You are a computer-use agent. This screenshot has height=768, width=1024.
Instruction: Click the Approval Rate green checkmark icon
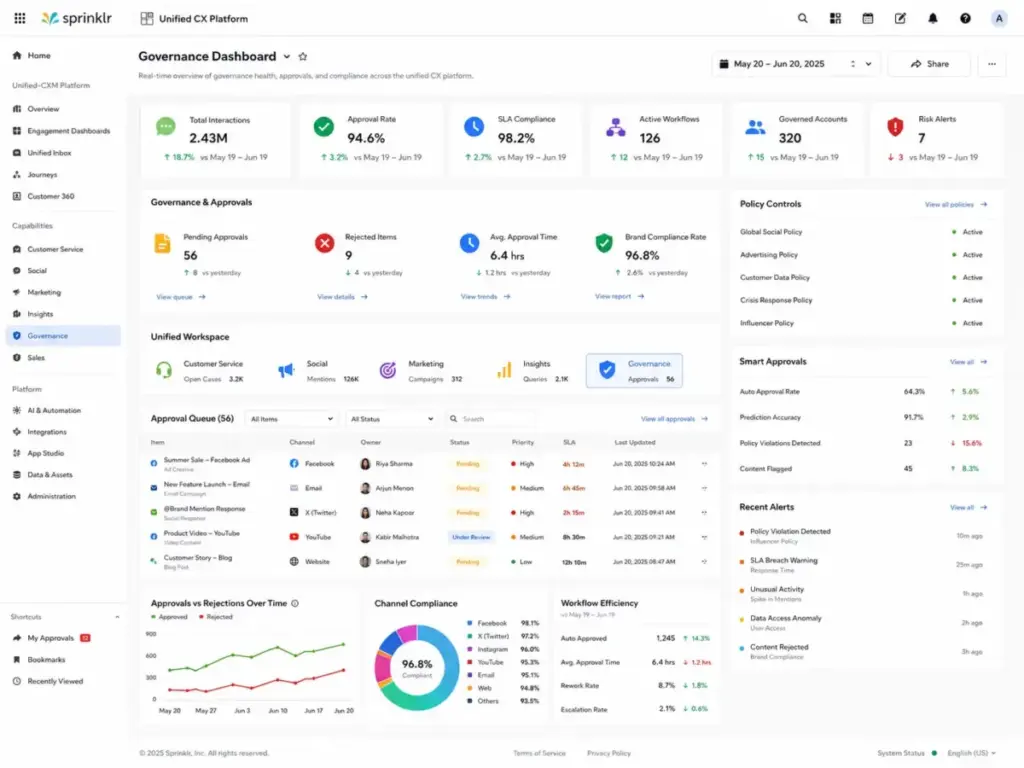(x=323, y=126)
